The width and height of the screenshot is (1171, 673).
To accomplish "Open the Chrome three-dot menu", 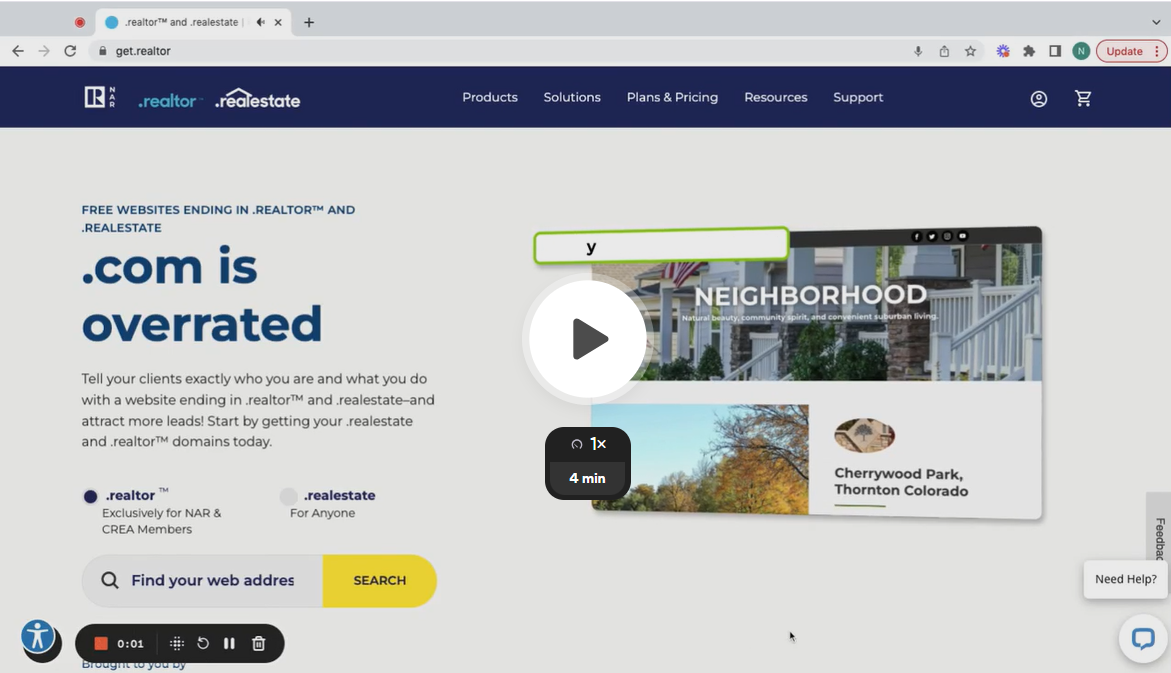I will coord(1157,51).
